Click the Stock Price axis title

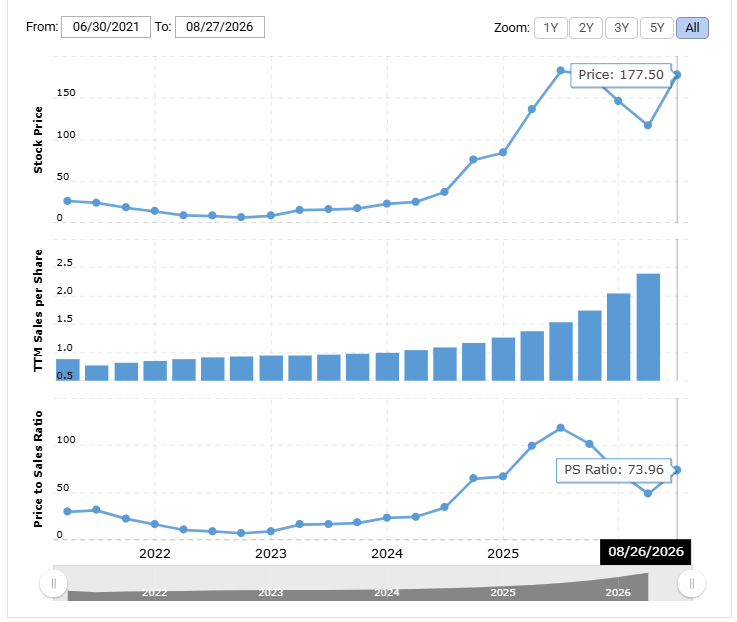coord(38,140)
